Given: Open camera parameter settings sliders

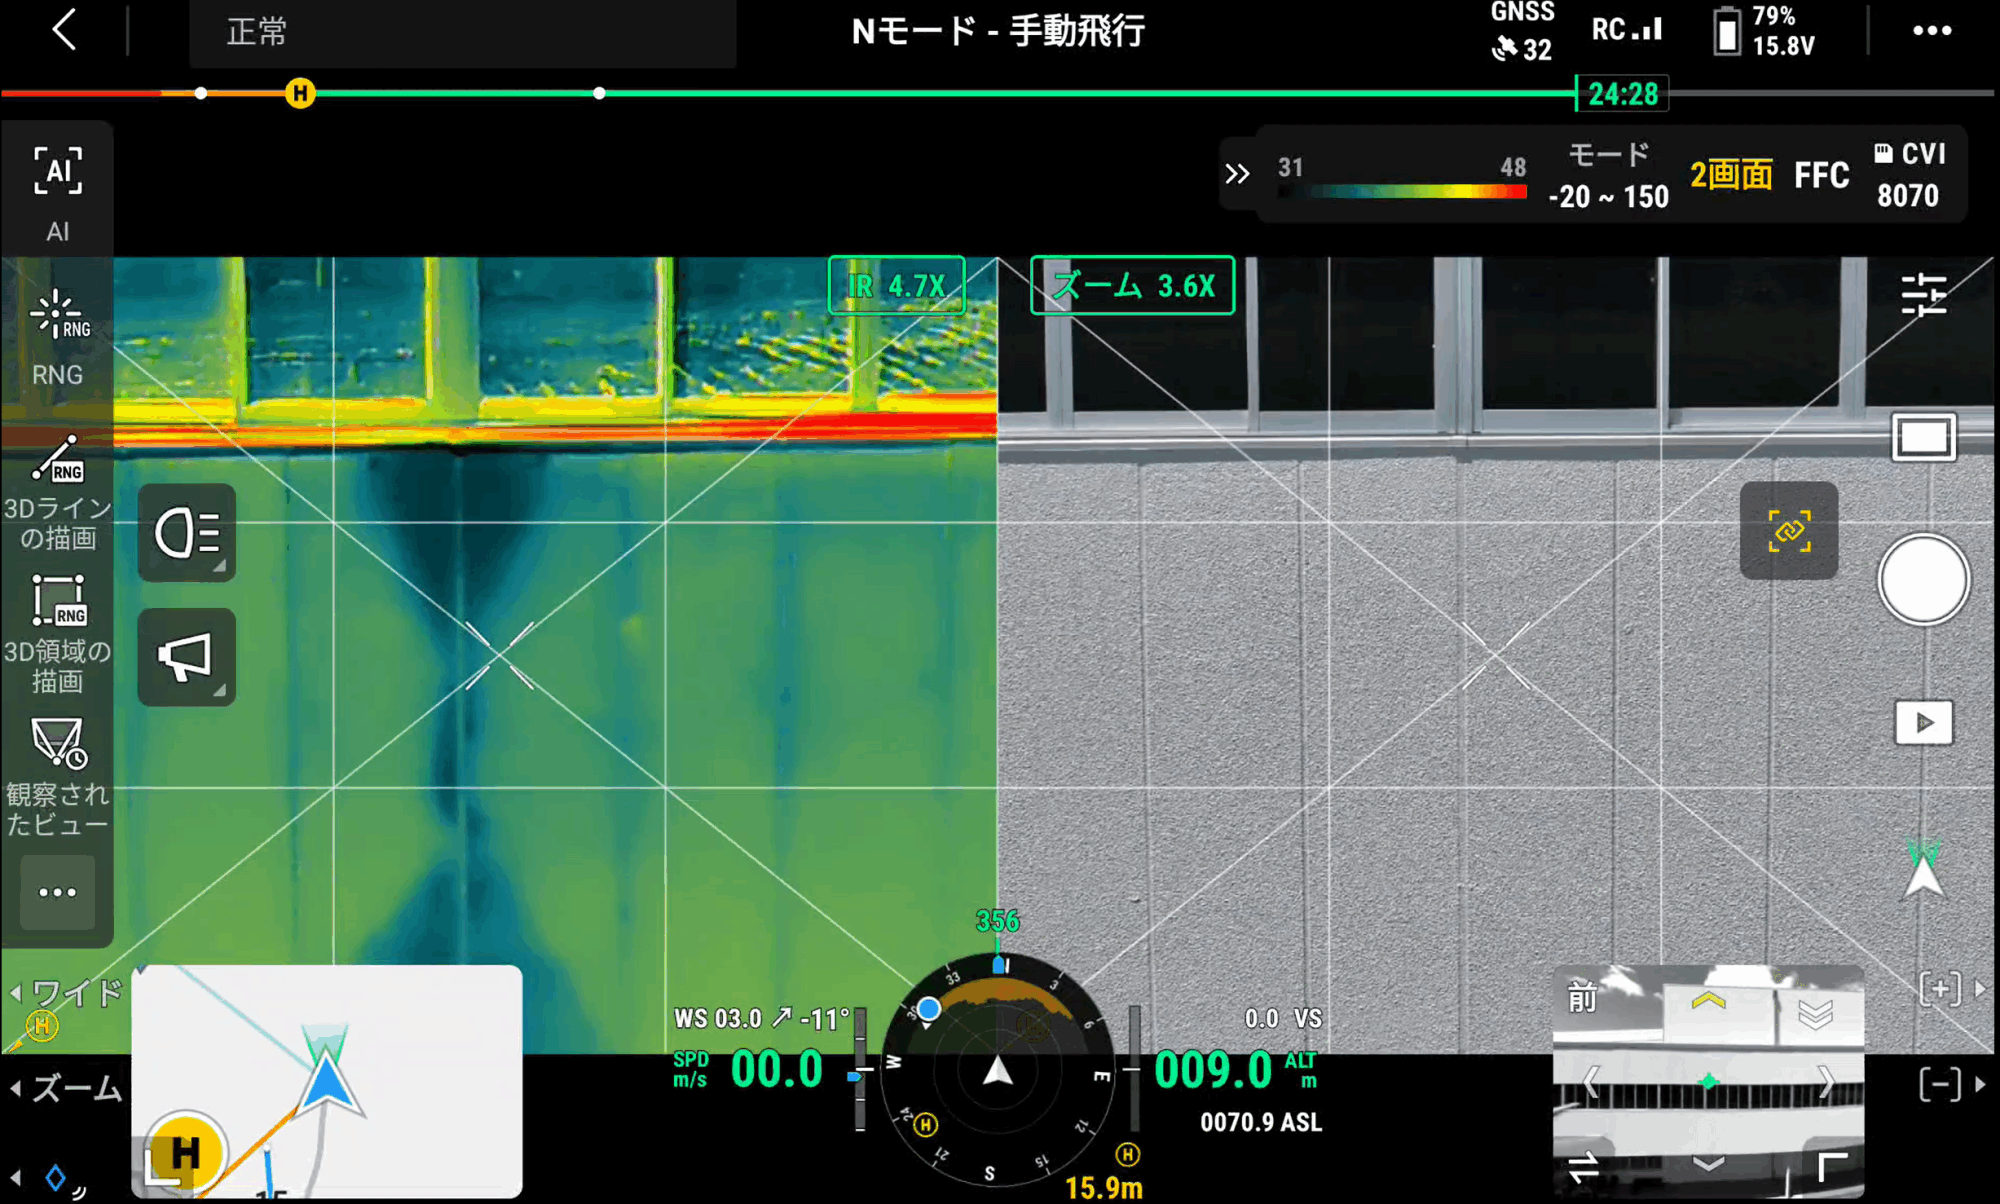Looking at the screenshot, I should (x=1923, y=296).
